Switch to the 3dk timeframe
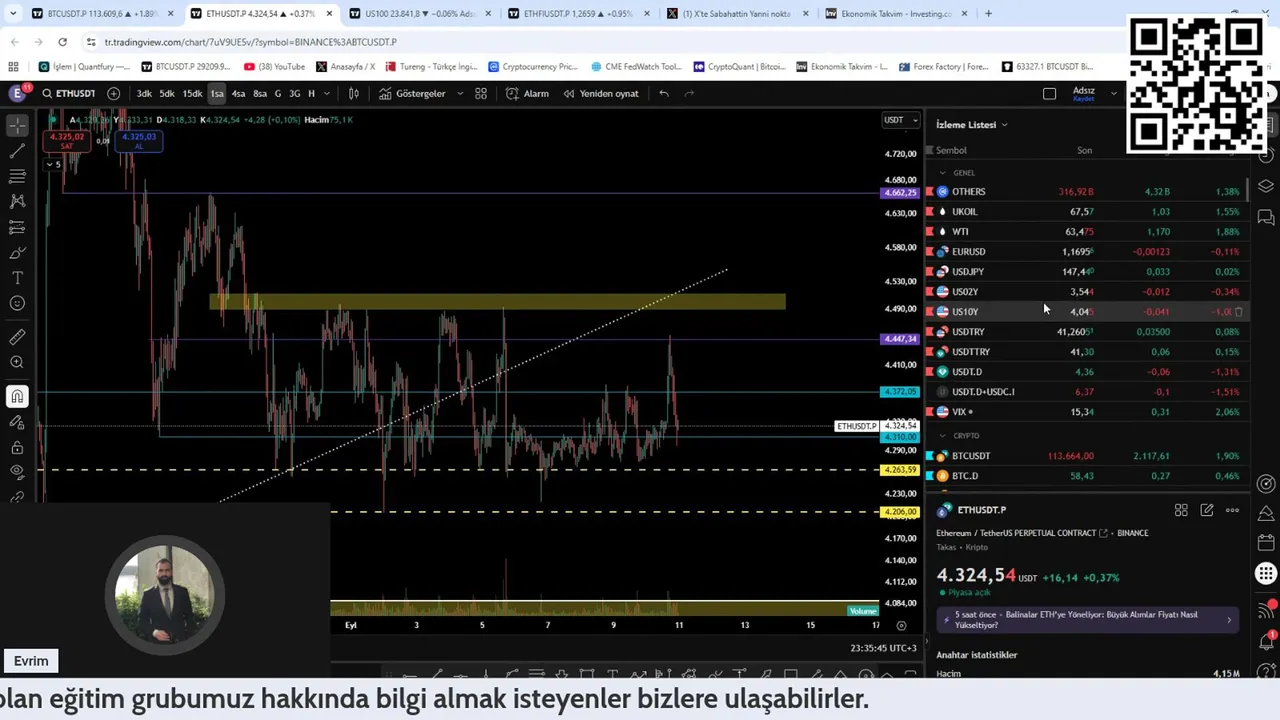Viewport: 1280px width, 720px height. (x=144, y=93)
